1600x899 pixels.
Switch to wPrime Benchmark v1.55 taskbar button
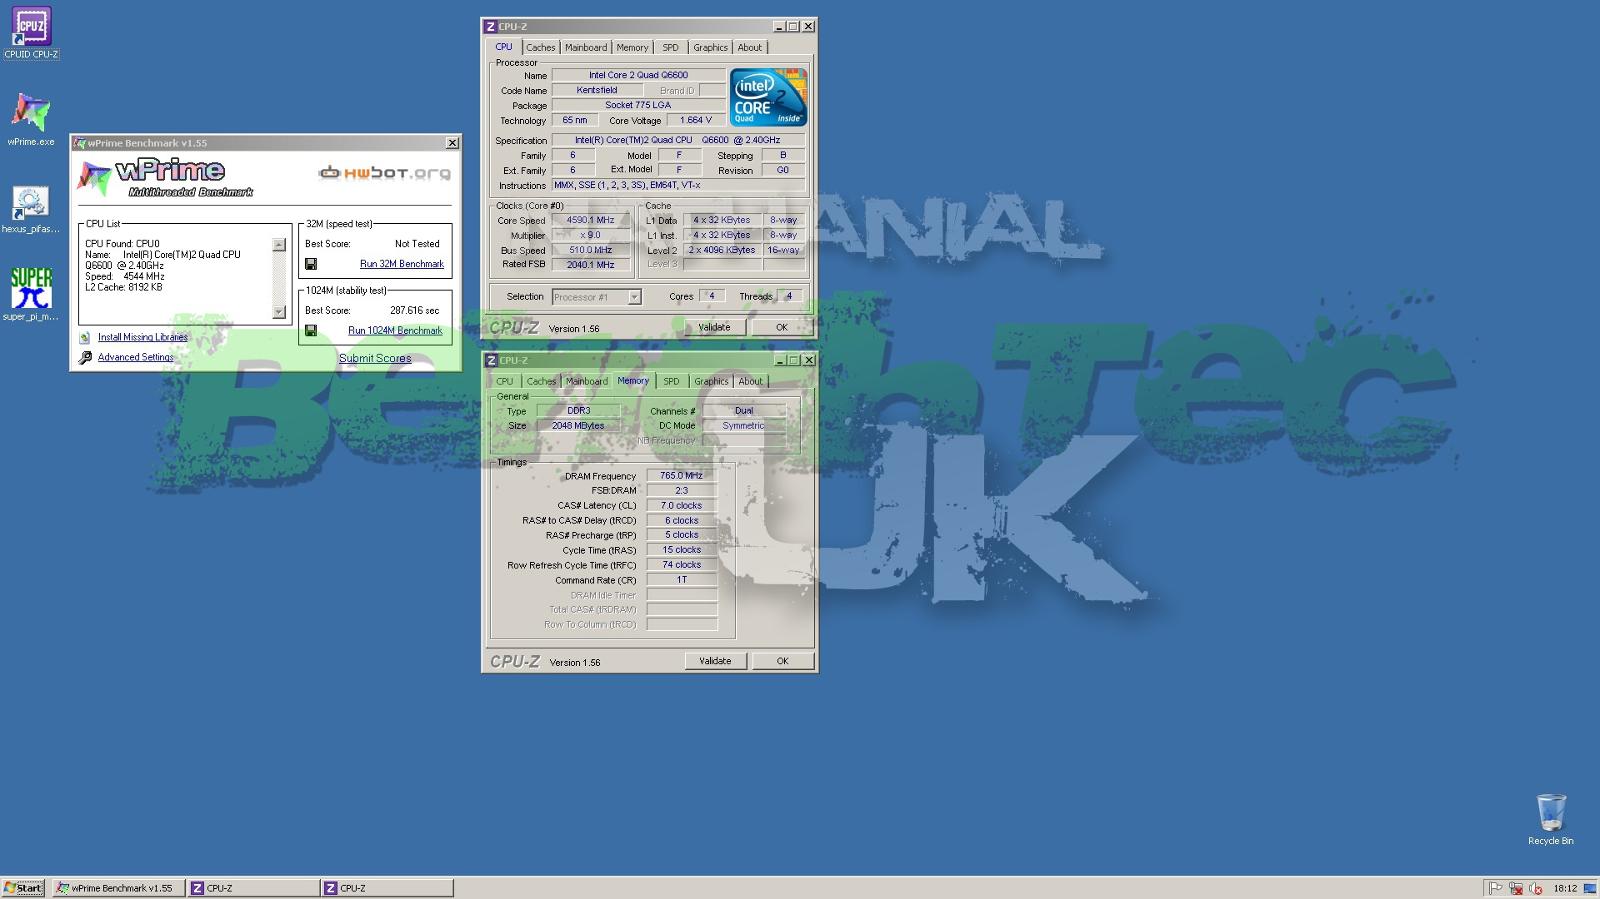click(x=118, y=888)
